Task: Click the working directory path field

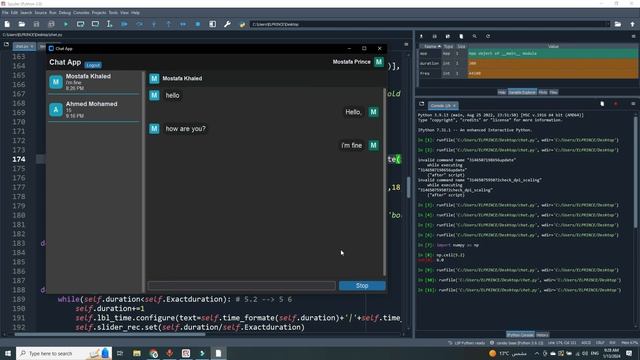Action: click(x=429, y=24)
